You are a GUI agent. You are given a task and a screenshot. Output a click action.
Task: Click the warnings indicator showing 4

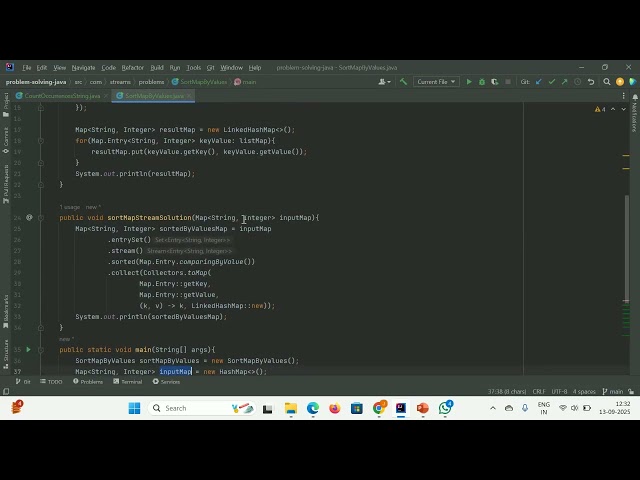(600, 109)
